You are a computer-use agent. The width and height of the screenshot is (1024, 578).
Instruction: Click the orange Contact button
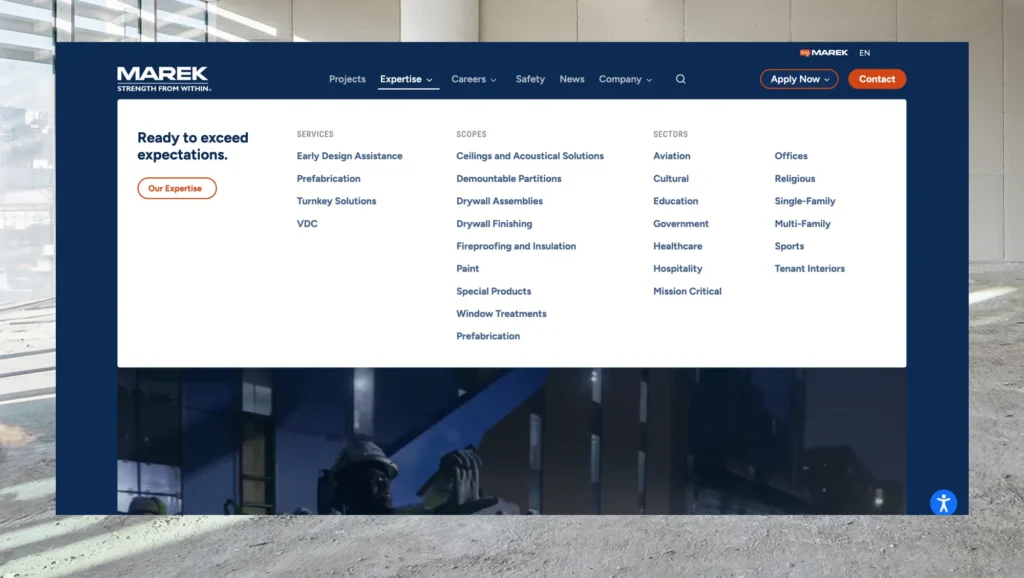pyautogui.click(x=877, y=79)
